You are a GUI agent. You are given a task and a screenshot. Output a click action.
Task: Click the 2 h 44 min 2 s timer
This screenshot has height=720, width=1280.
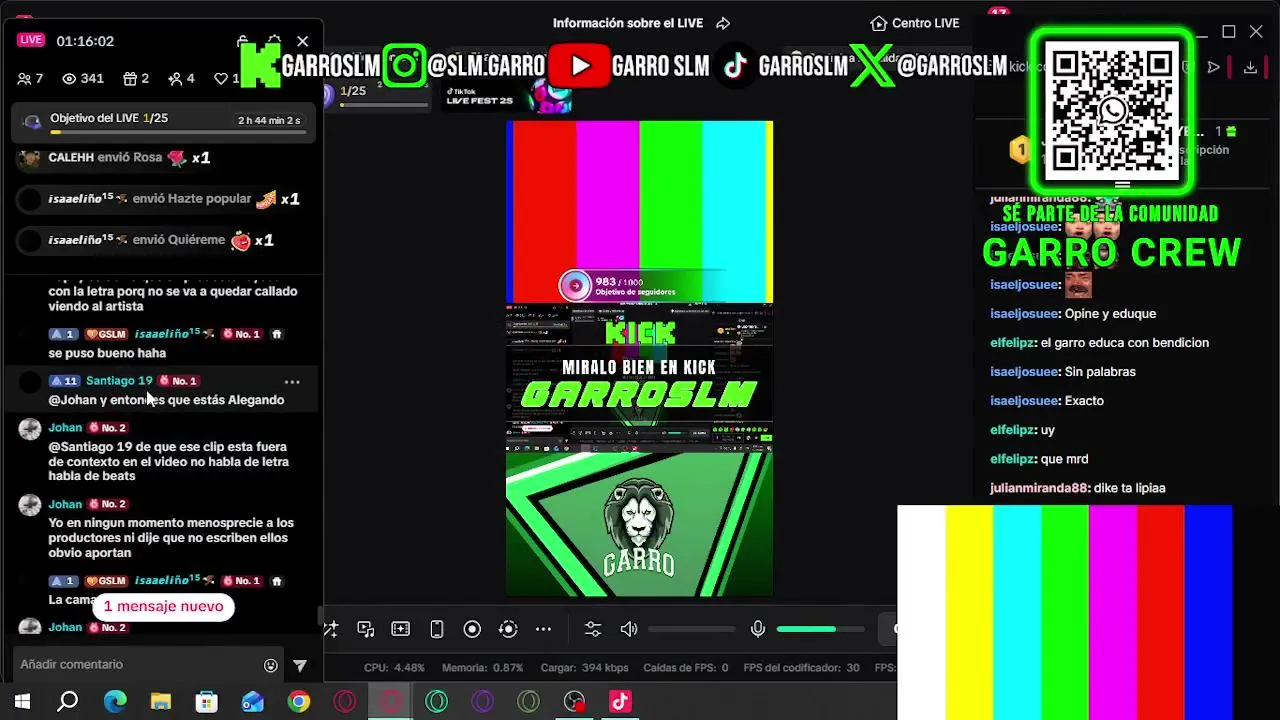point(269,120)
